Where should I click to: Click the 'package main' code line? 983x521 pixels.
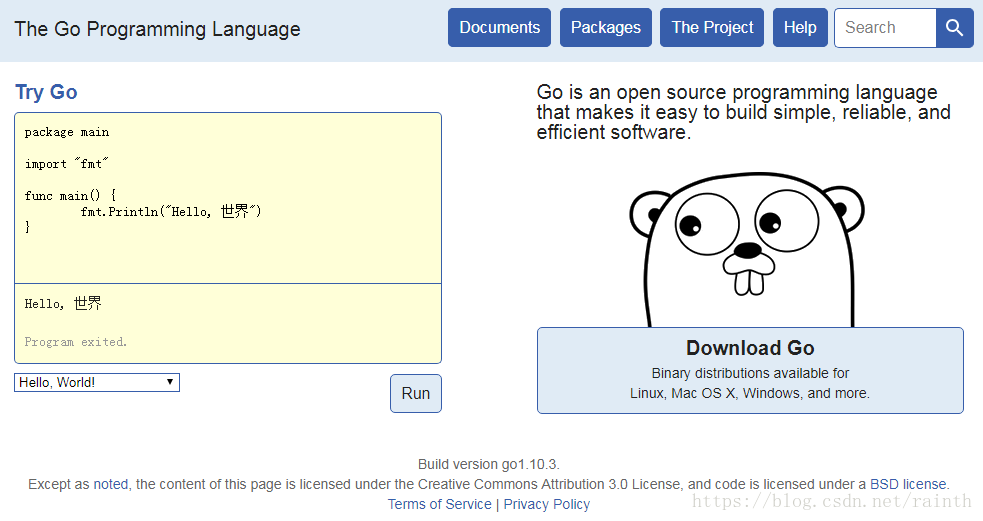coord(67,132)
